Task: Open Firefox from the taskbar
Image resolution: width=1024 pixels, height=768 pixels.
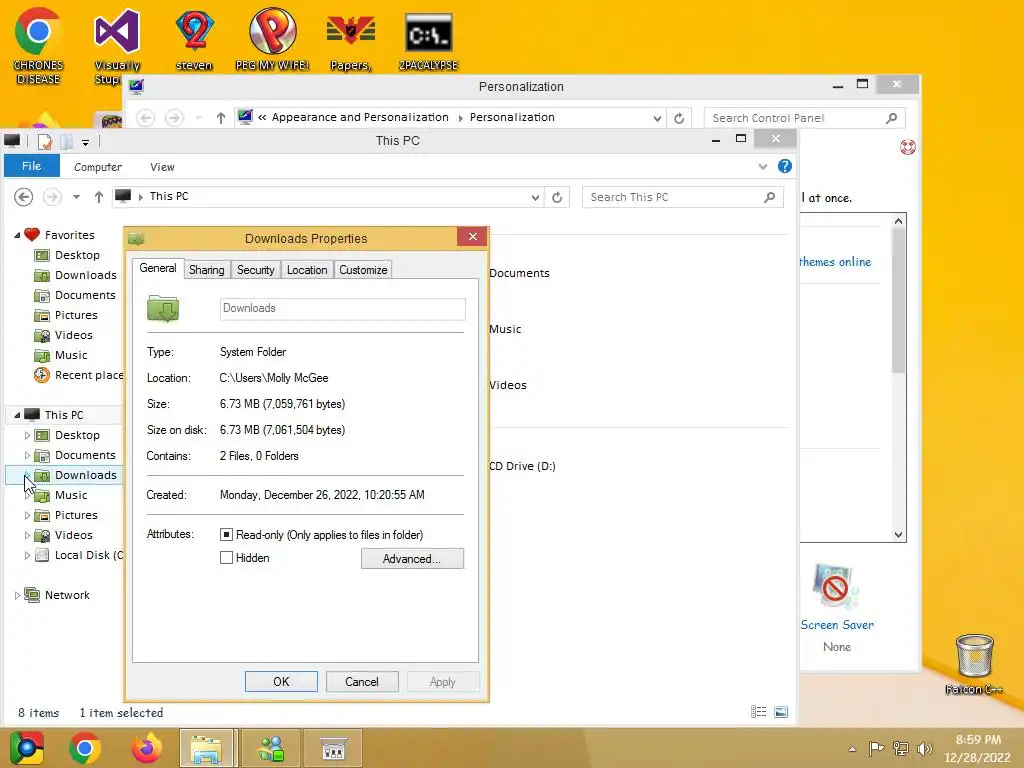Action: click(x=146, y=748)
